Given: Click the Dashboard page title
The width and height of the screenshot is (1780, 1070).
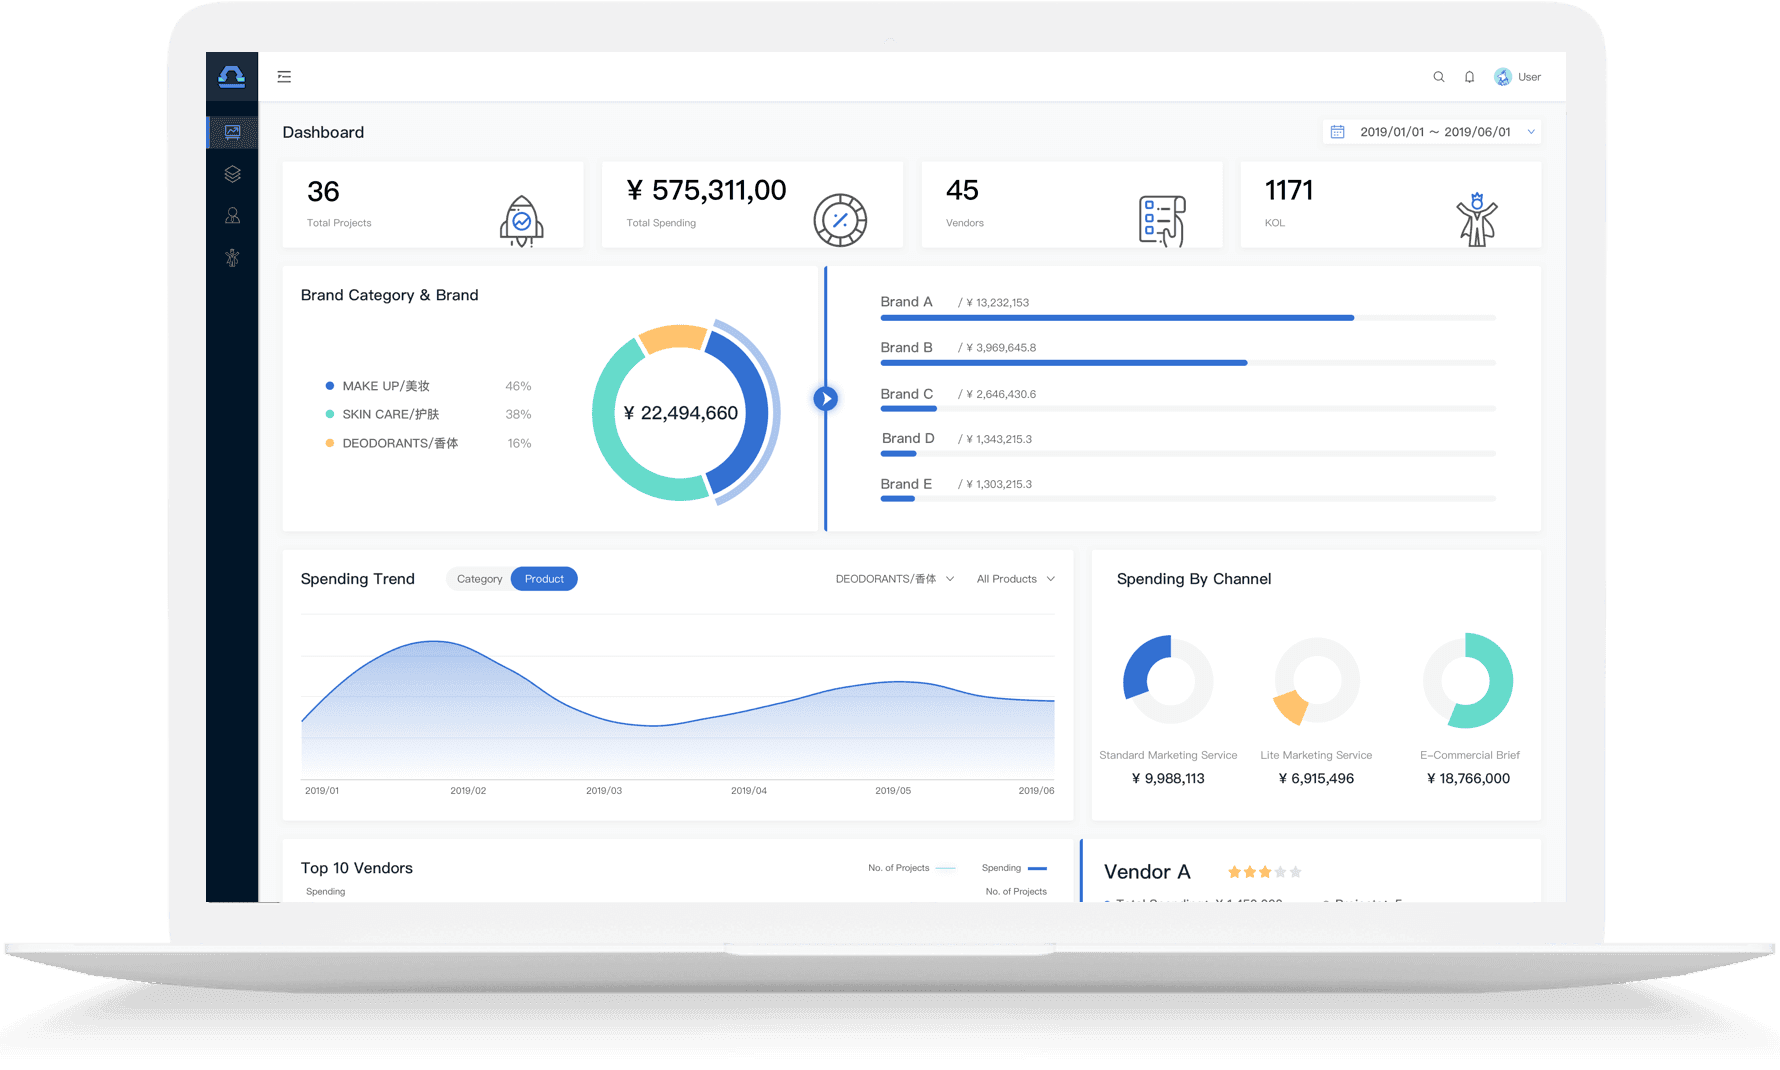Looking at the screenshot, I should point(323,132).
